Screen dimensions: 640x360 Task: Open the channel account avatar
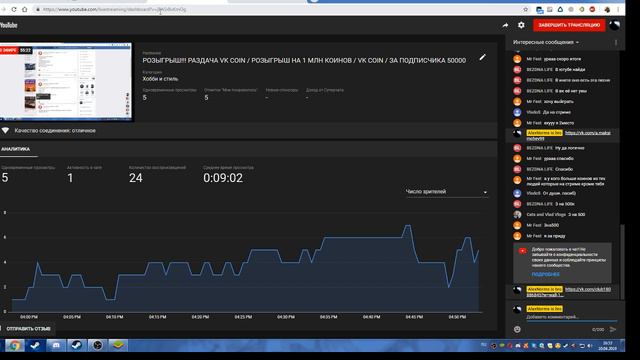point(614,25)
